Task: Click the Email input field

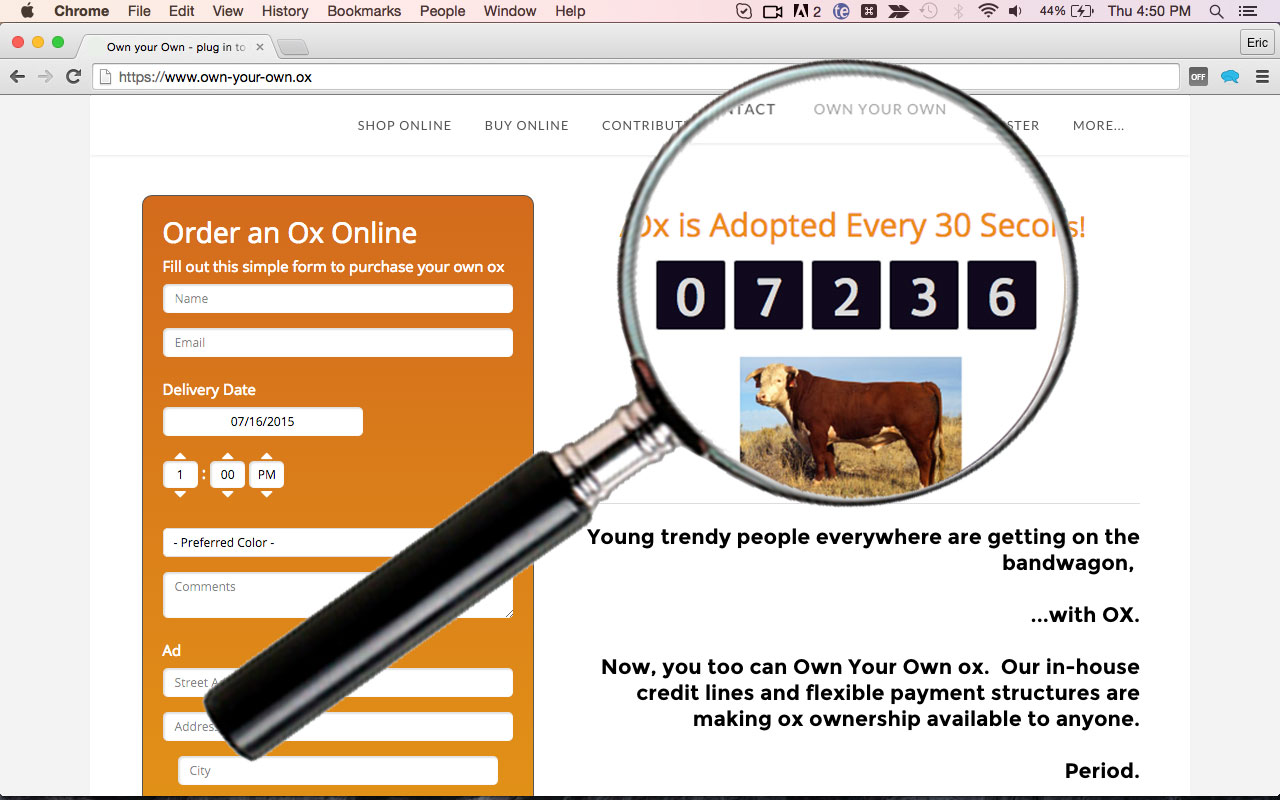Action: 338,342
